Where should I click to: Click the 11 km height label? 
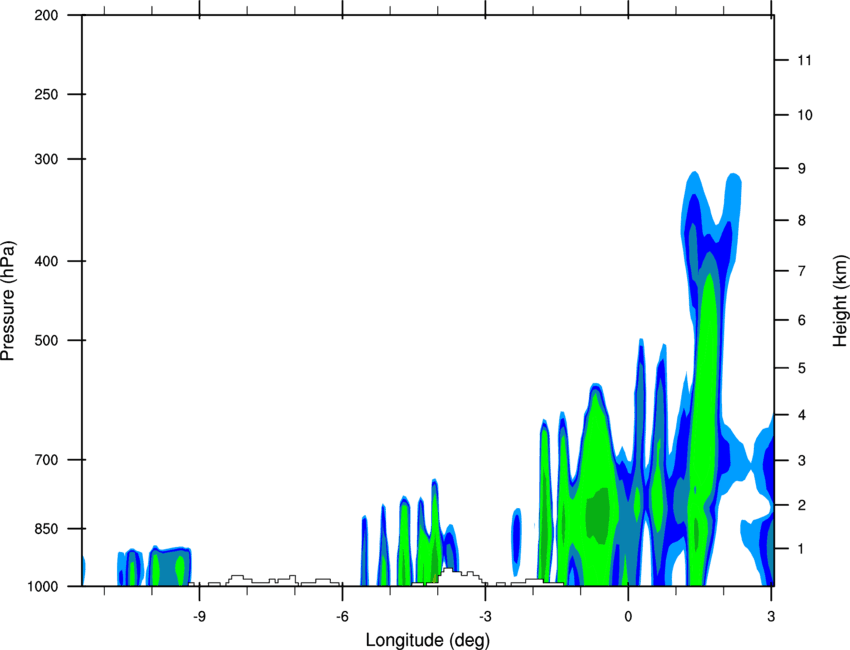(804, 60)
